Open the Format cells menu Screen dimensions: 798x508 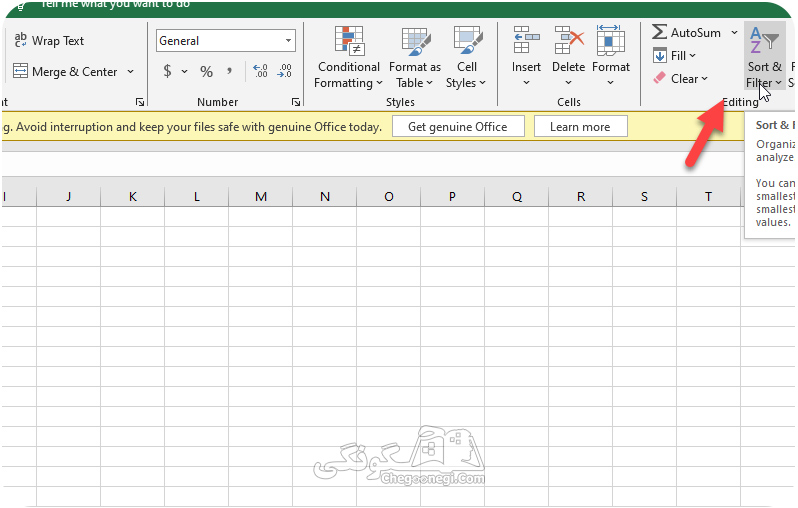tap(611, 57)
